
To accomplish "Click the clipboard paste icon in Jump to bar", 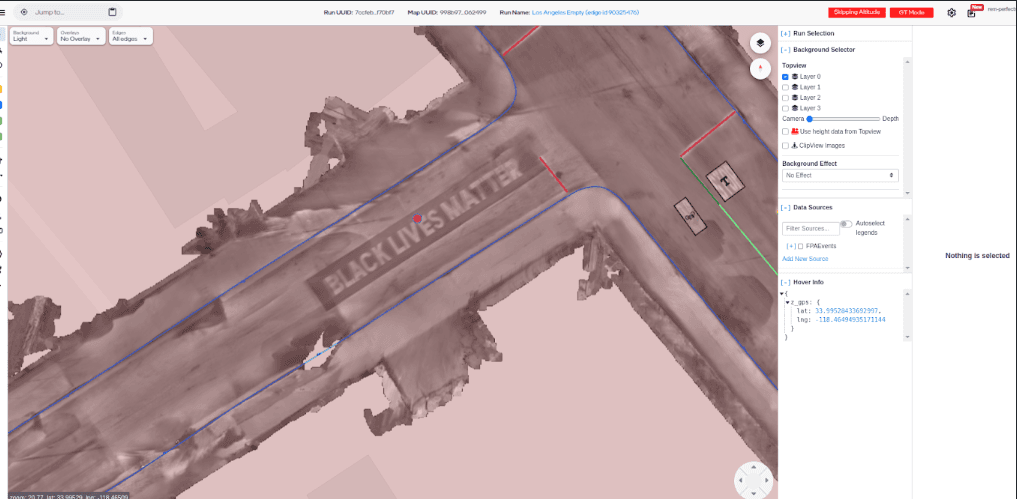I will 112,12.
